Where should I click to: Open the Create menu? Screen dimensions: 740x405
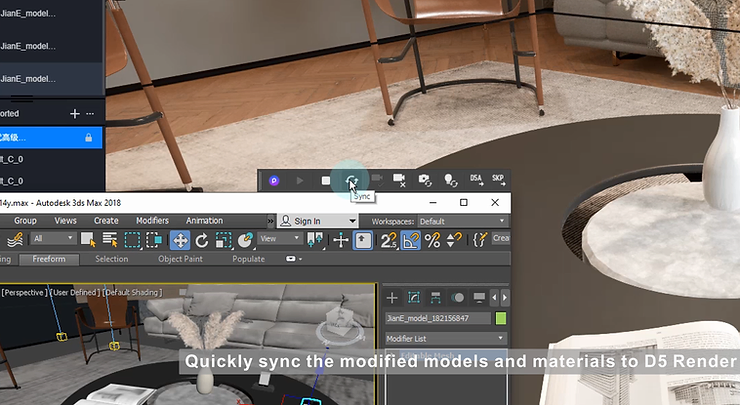coord(106,221)
